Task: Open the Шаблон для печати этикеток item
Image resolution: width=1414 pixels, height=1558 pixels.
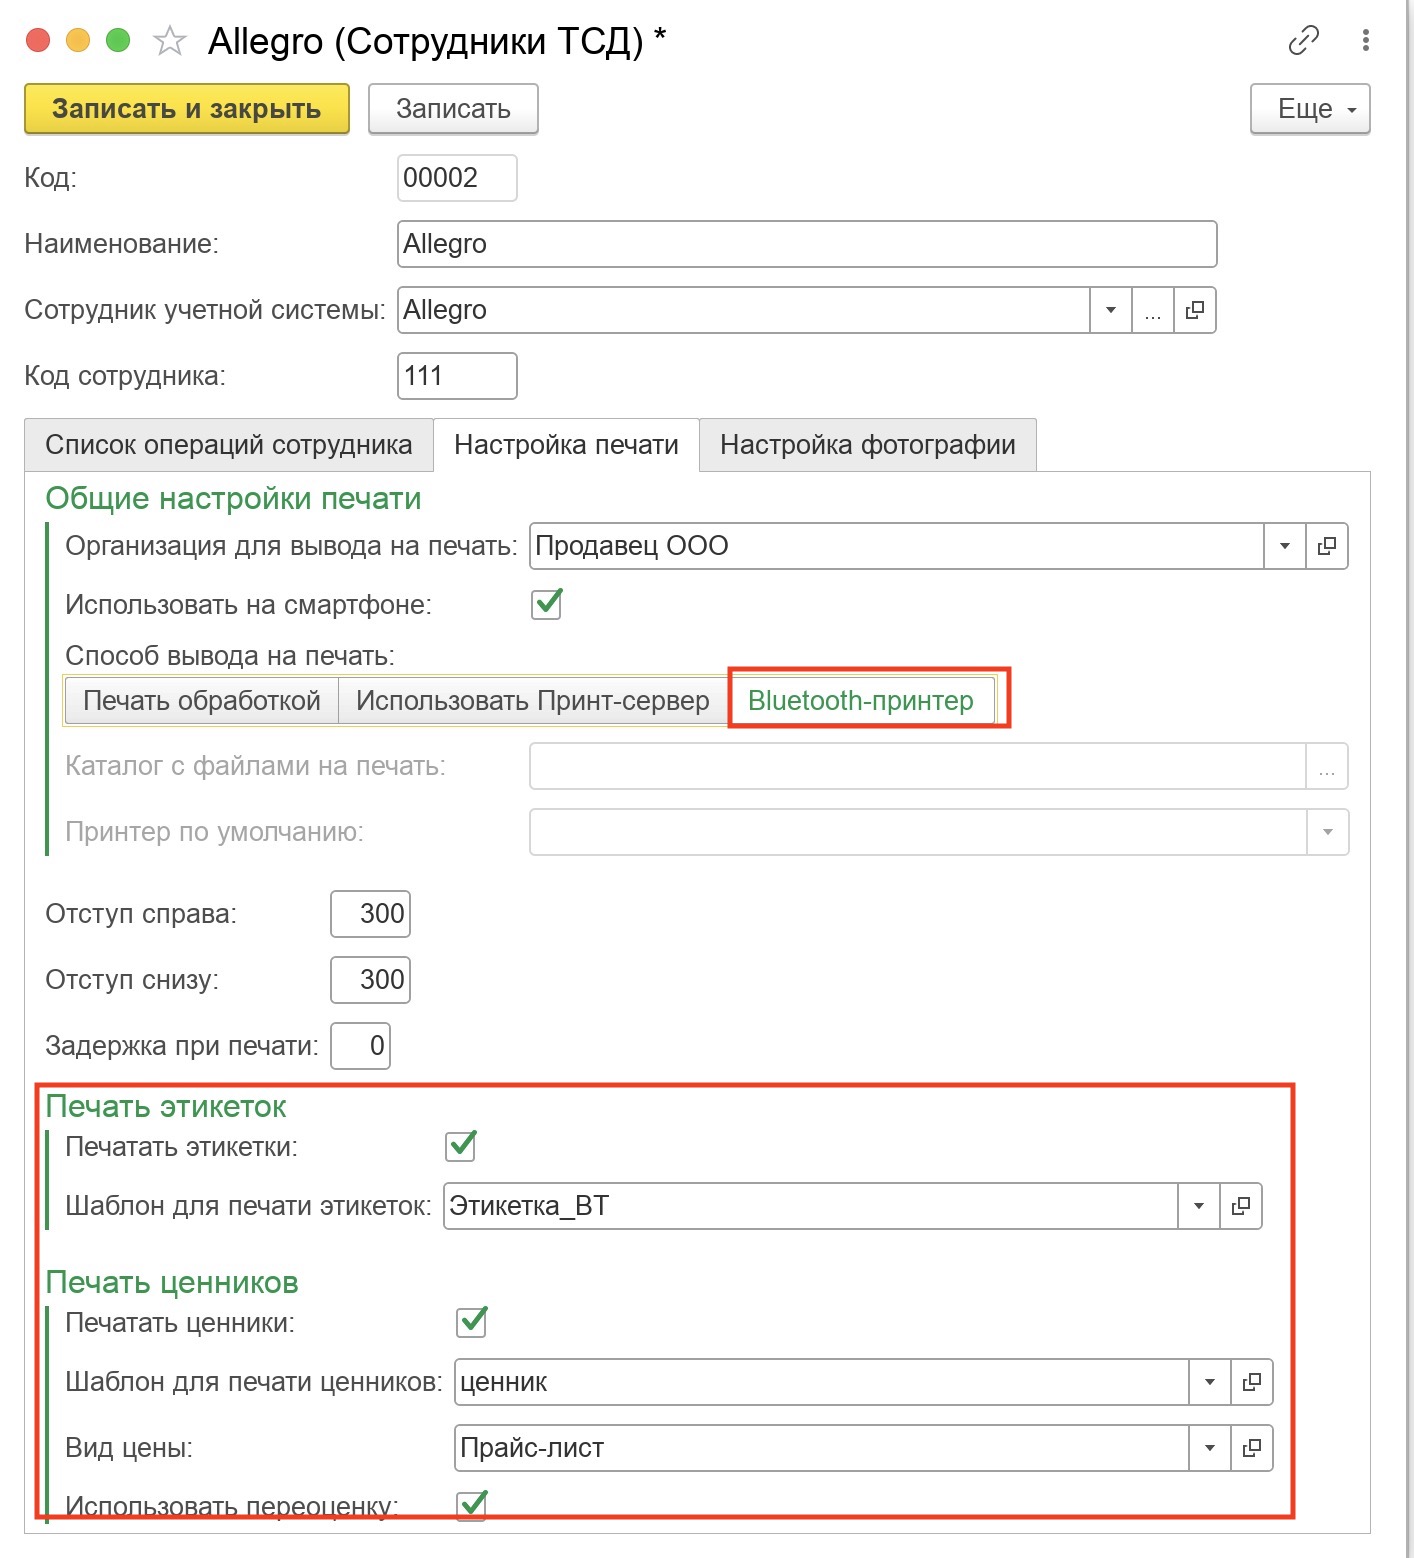Action: click(x=1241, y=1206)
